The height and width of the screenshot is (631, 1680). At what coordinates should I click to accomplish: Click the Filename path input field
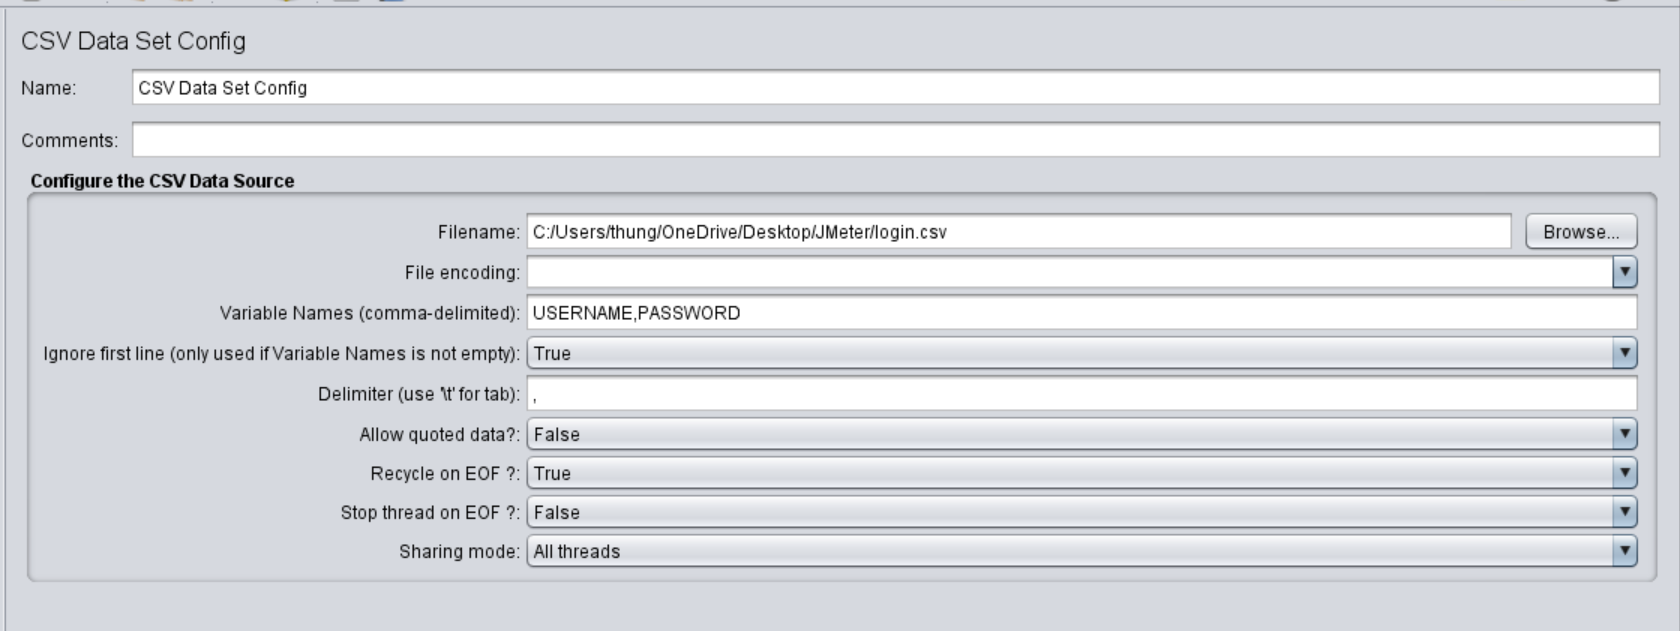click(1018, 232)
